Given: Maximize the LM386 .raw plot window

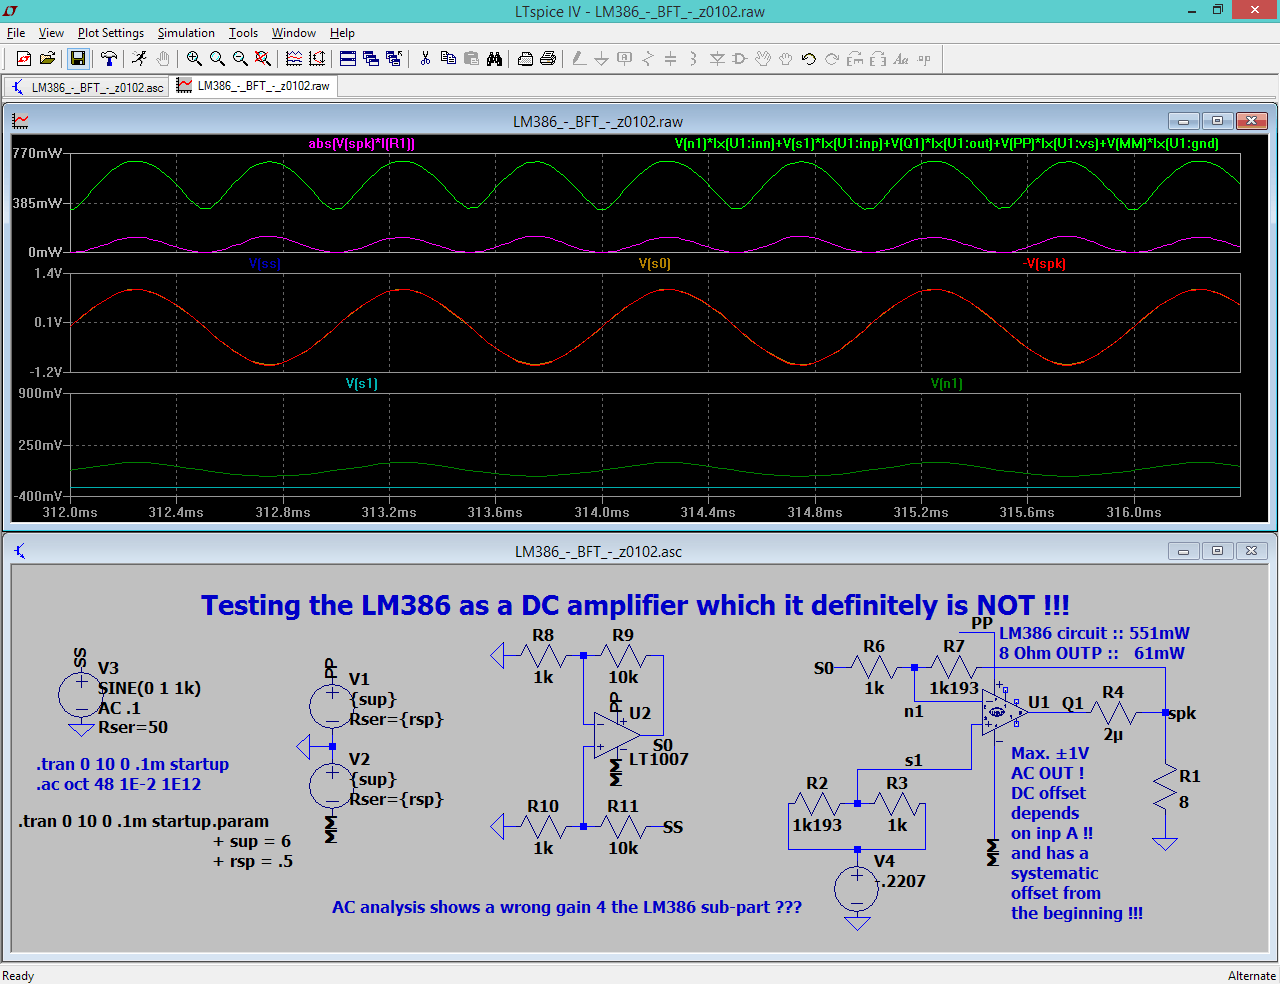Looking at the screenshot, I should 1217,121.
